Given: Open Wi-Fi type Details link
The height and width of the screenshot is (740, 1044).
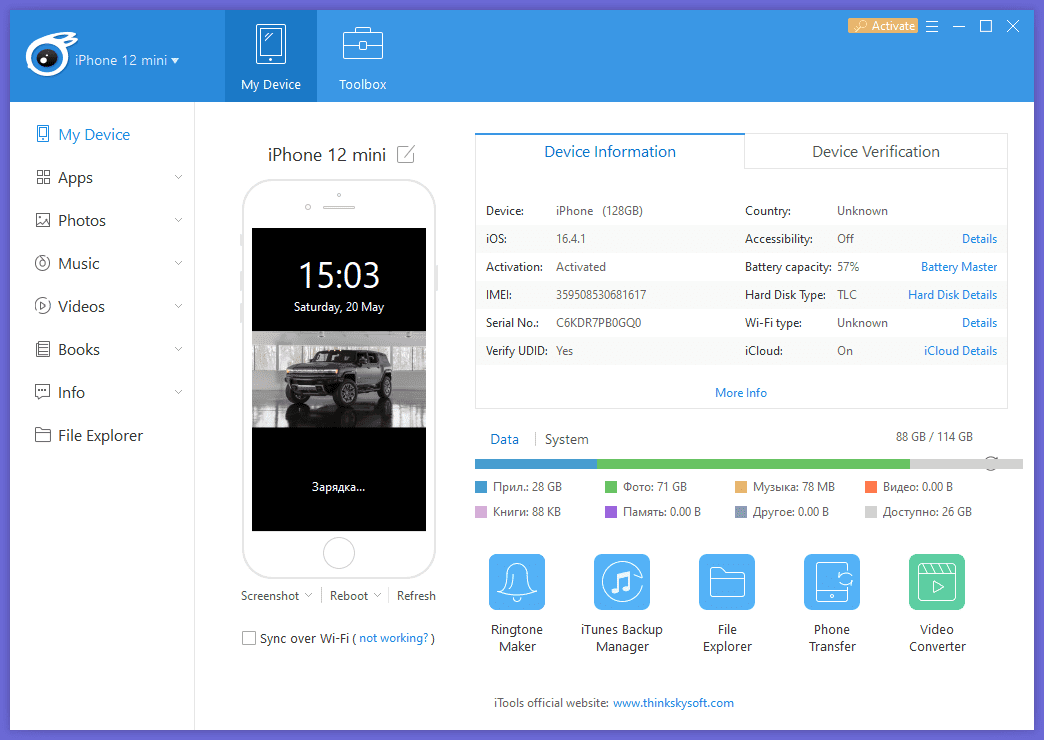Looking at the screenshot, I should [x=979, y=322].
